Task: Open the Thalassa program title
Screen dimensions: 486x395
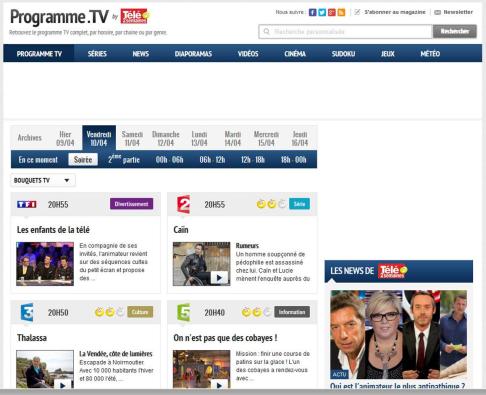Action: 32,338
